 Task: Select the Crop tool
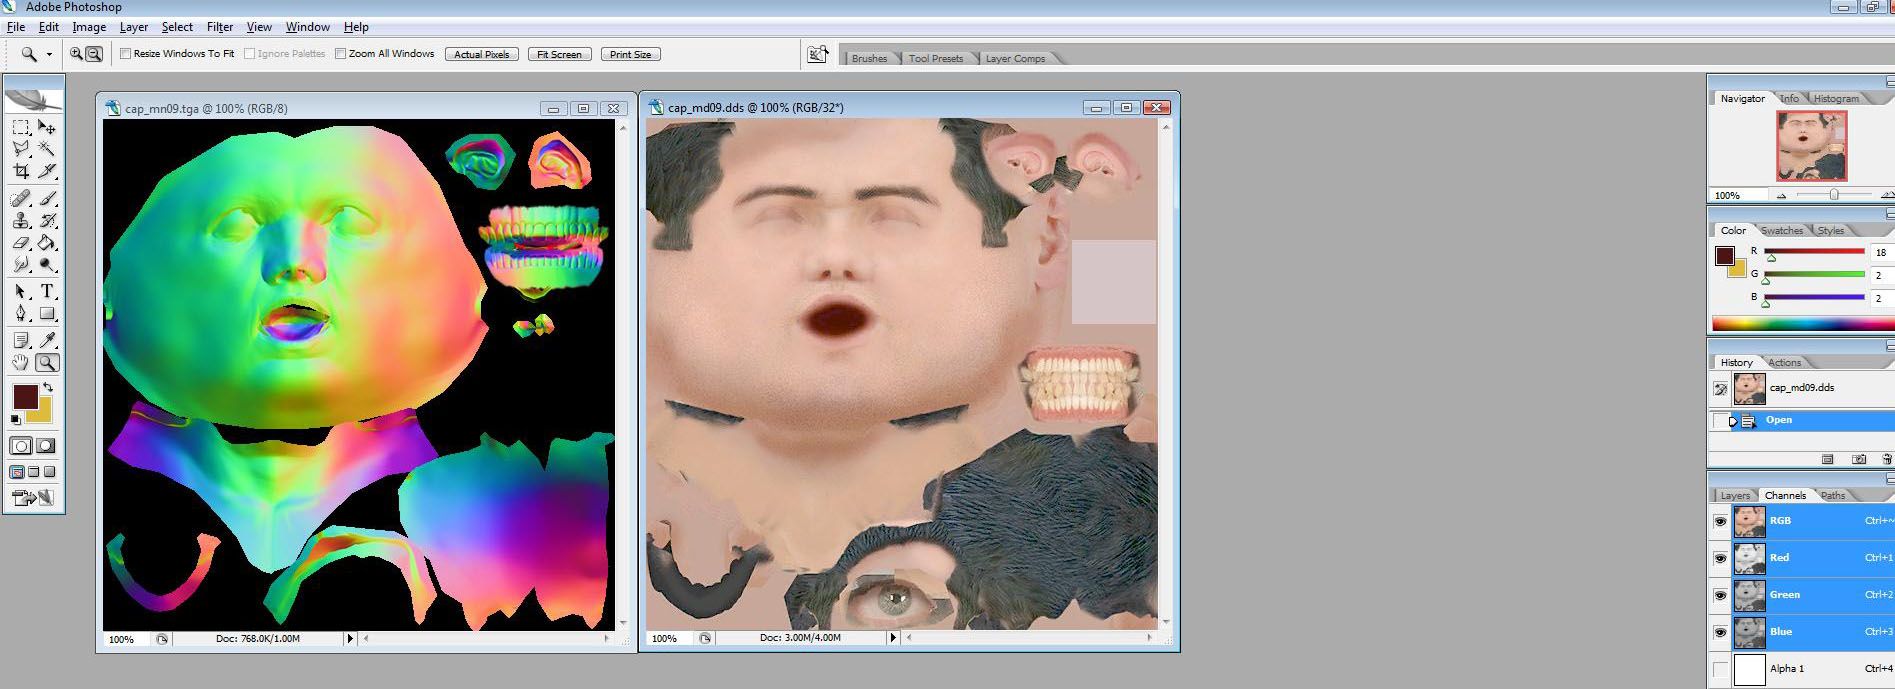pyautogui.click(x=21, y=171)
